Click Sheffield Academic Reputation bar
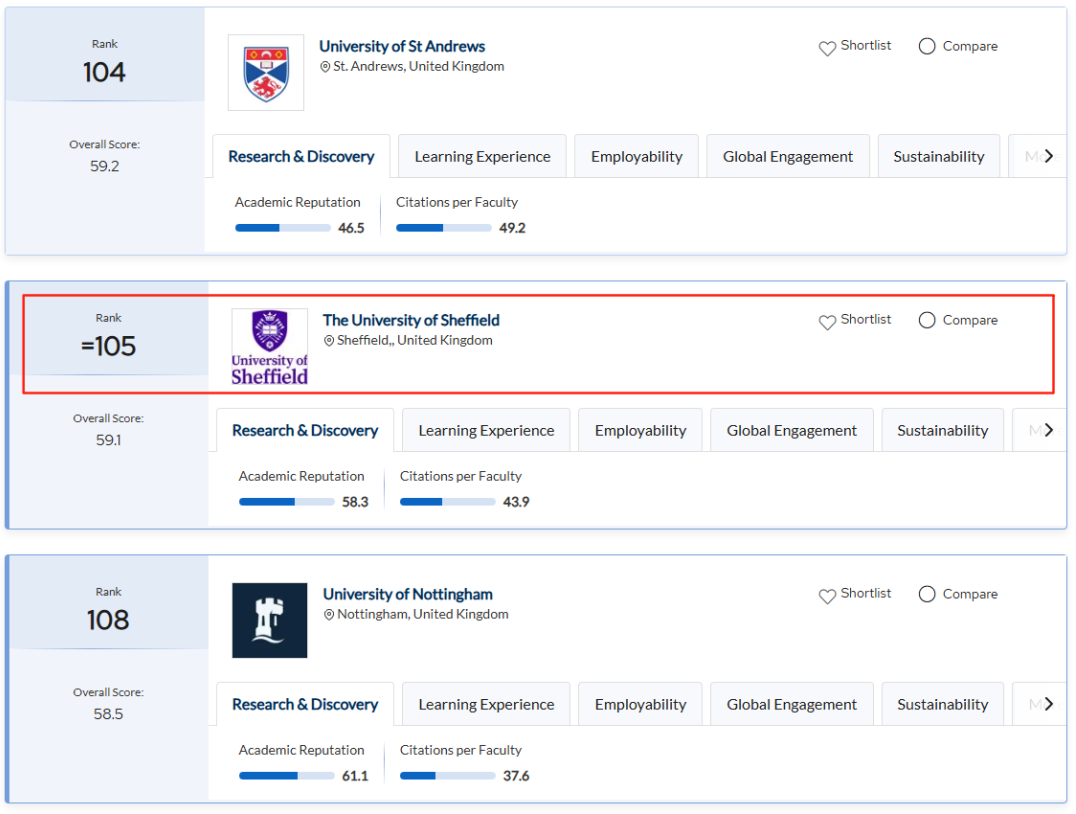The width and height of the screenshot is (1076, 814). [287, 502]
